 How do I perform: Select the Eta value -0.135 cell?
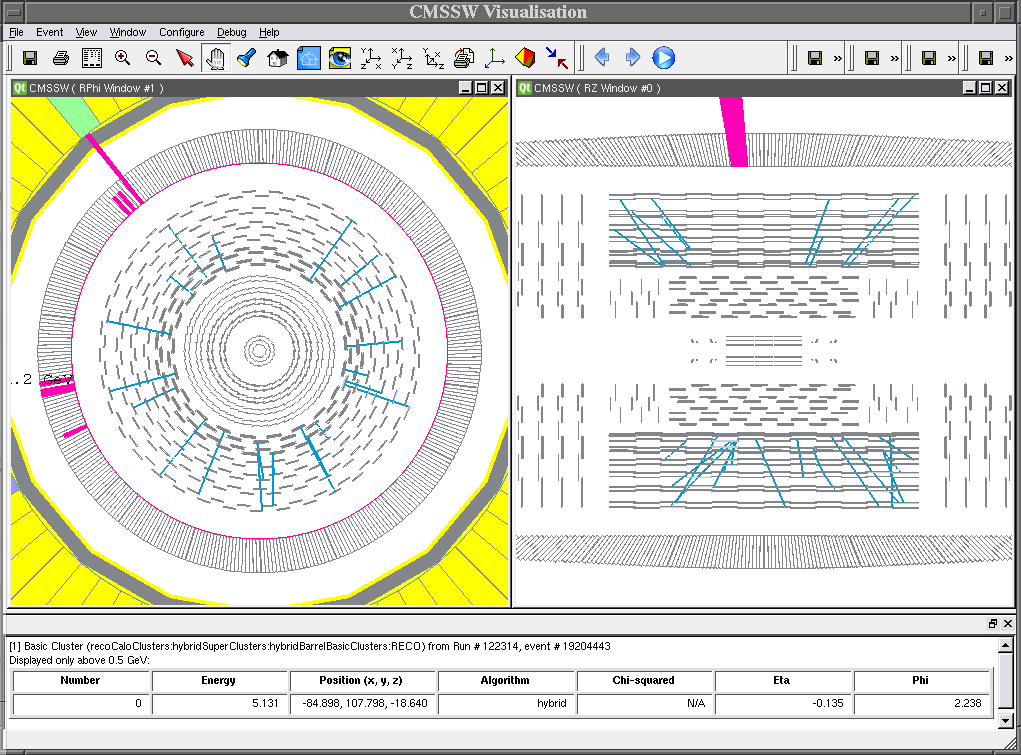coord(783,704)
